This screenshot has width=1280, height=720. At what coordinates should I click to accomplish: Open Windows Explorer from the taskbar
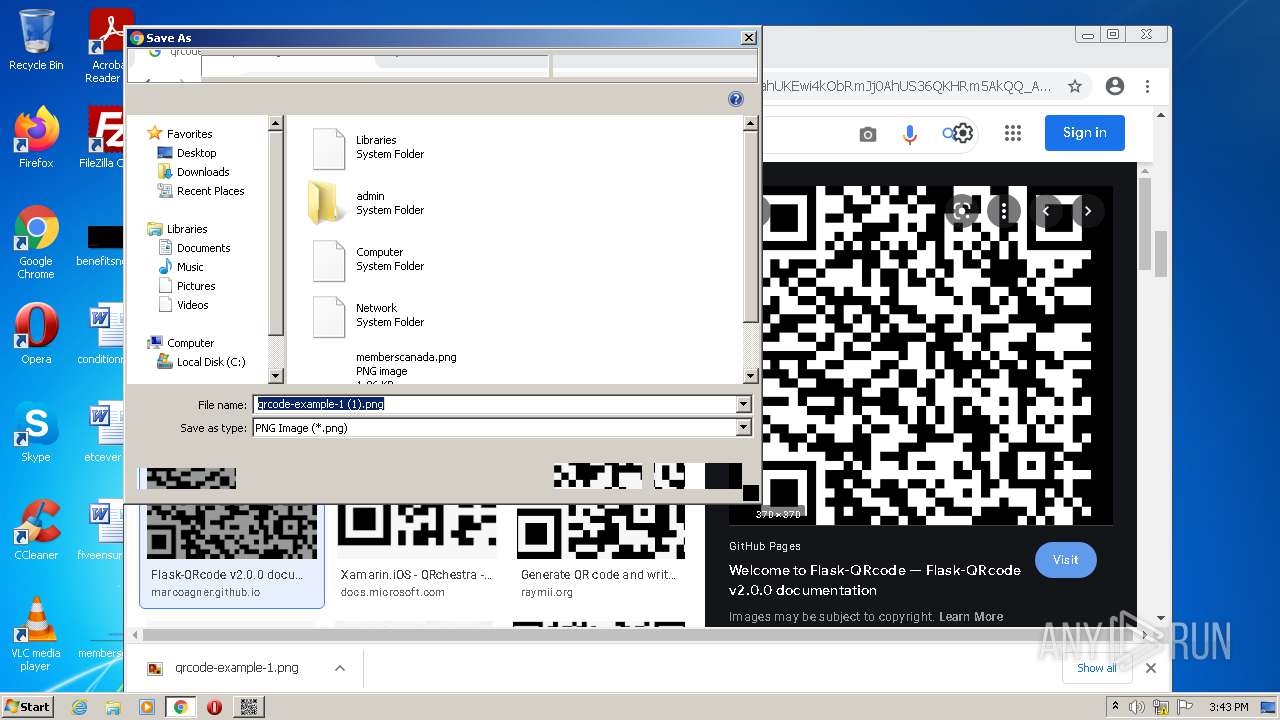click(x=113, y=707)
